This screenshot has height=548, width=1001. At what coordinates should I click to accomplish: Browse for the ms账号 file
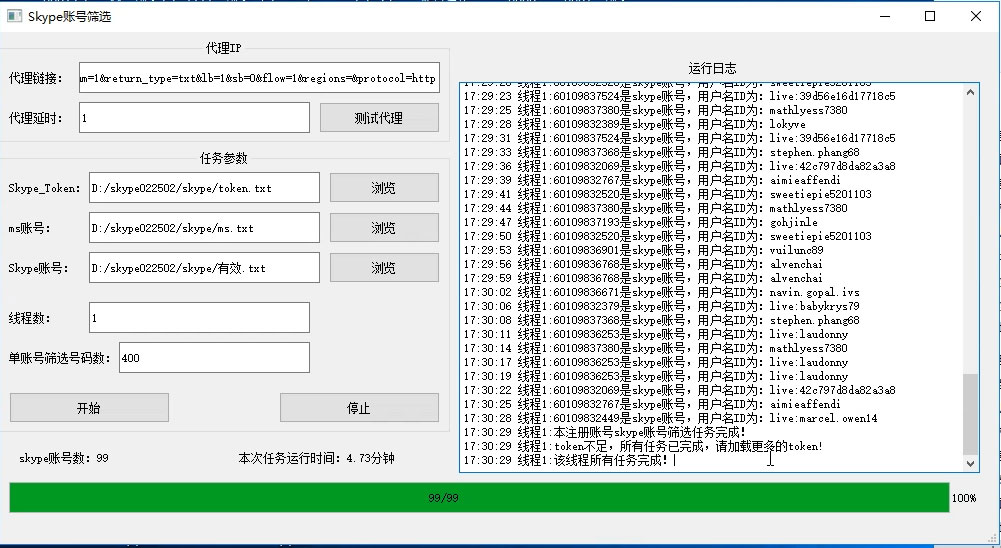tap(384, 228)
